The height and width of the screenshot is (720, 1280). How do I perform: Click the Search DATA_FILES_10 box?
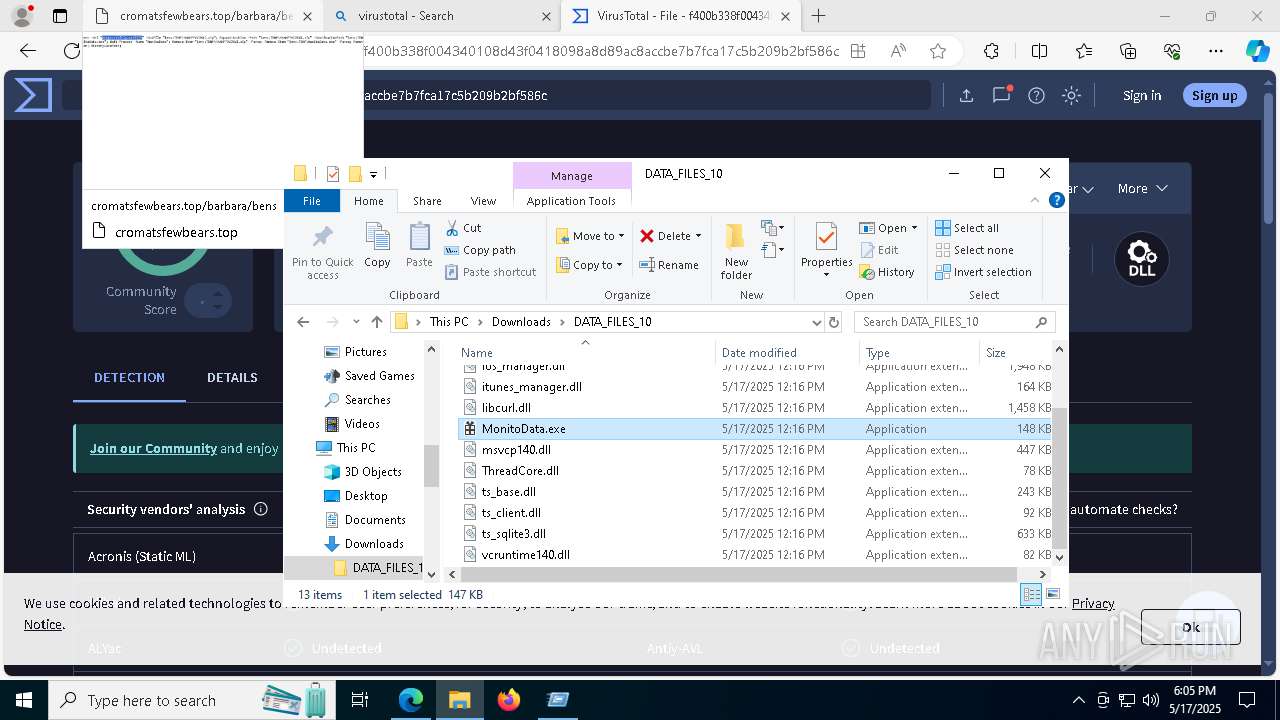pyautogui.click(x=954, y=322)
